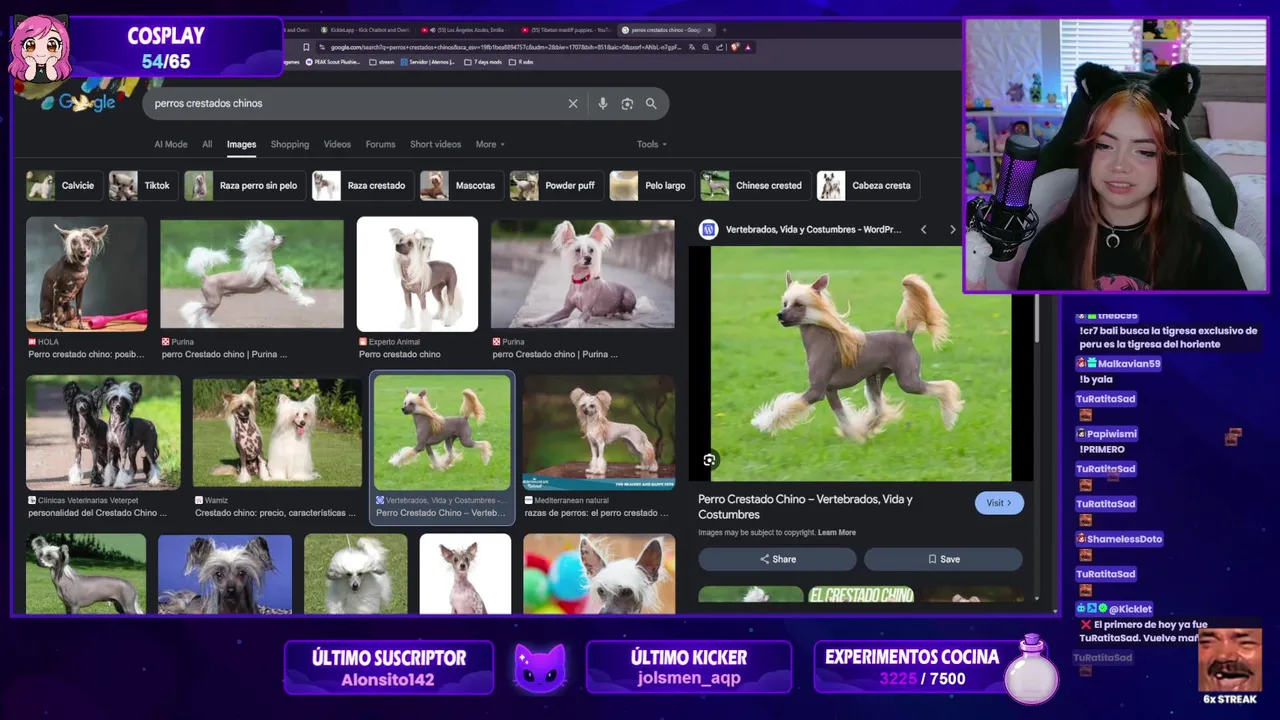Select the Calvicie filter chip
This screenshot has height=720, width=1280.
64,185
